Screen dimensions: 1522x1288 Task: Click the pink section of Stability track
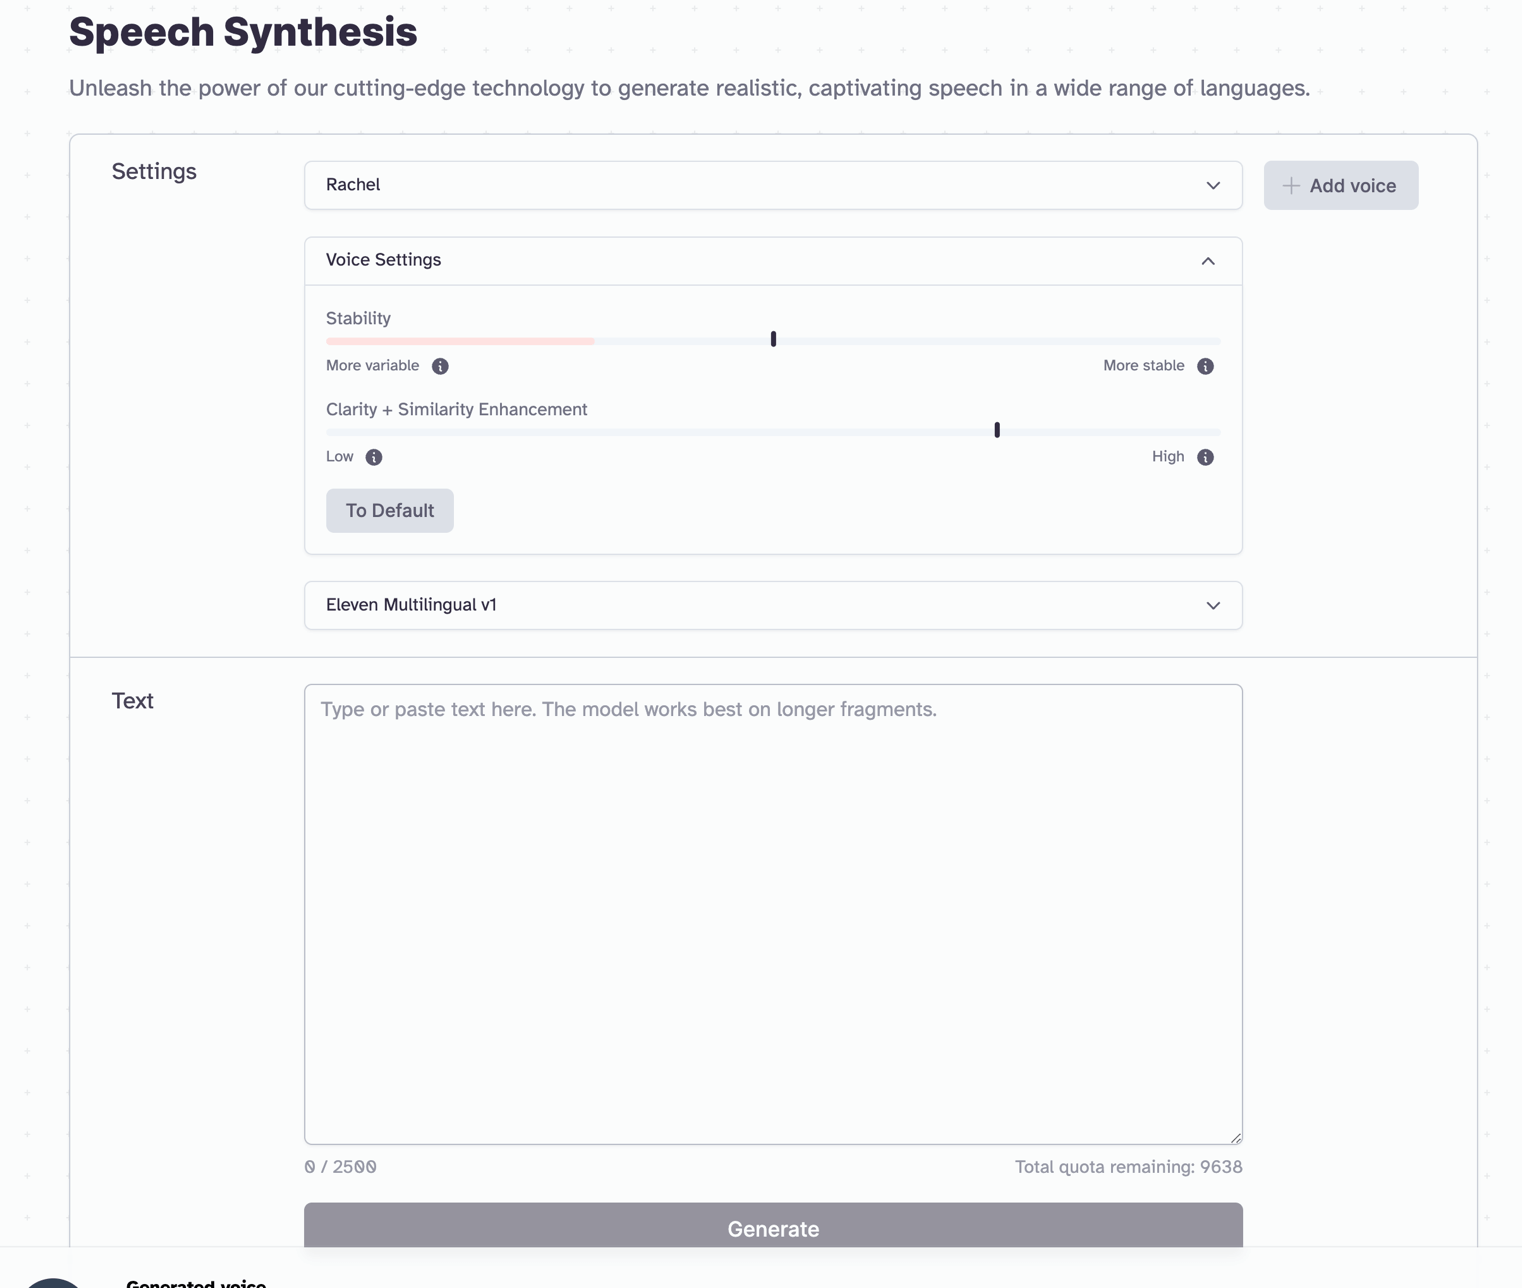[460, 341]
